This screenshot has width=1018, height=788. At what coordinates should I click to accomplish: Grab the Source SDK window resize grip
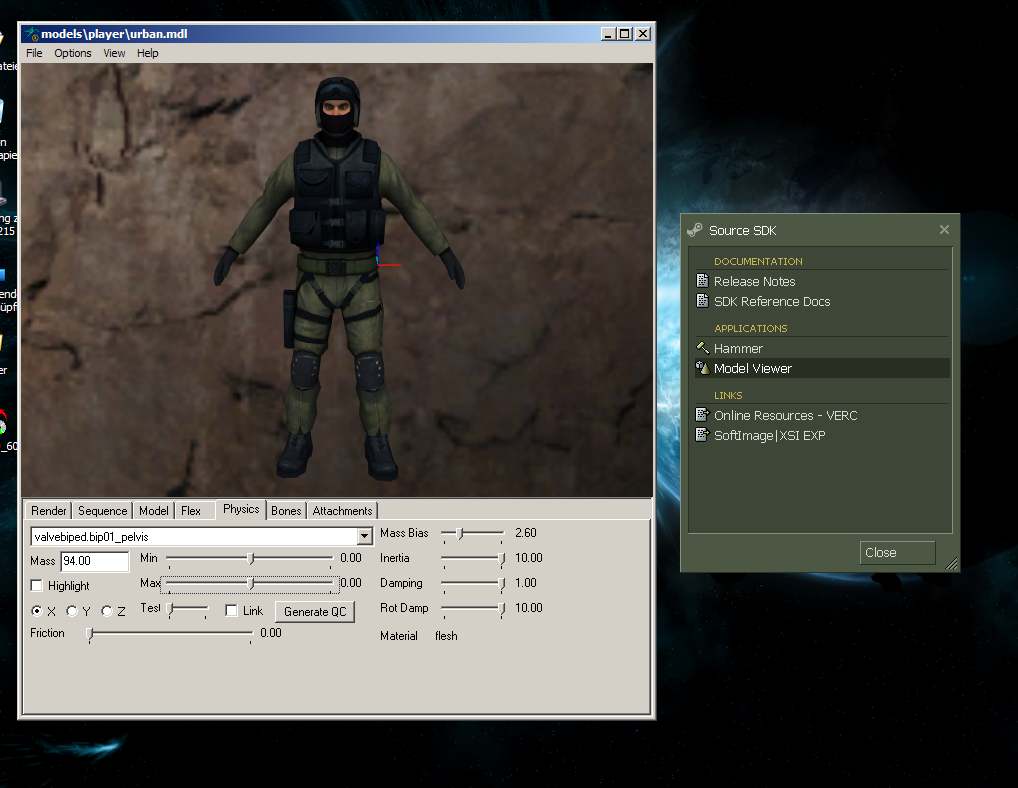(x=952, y=564)
